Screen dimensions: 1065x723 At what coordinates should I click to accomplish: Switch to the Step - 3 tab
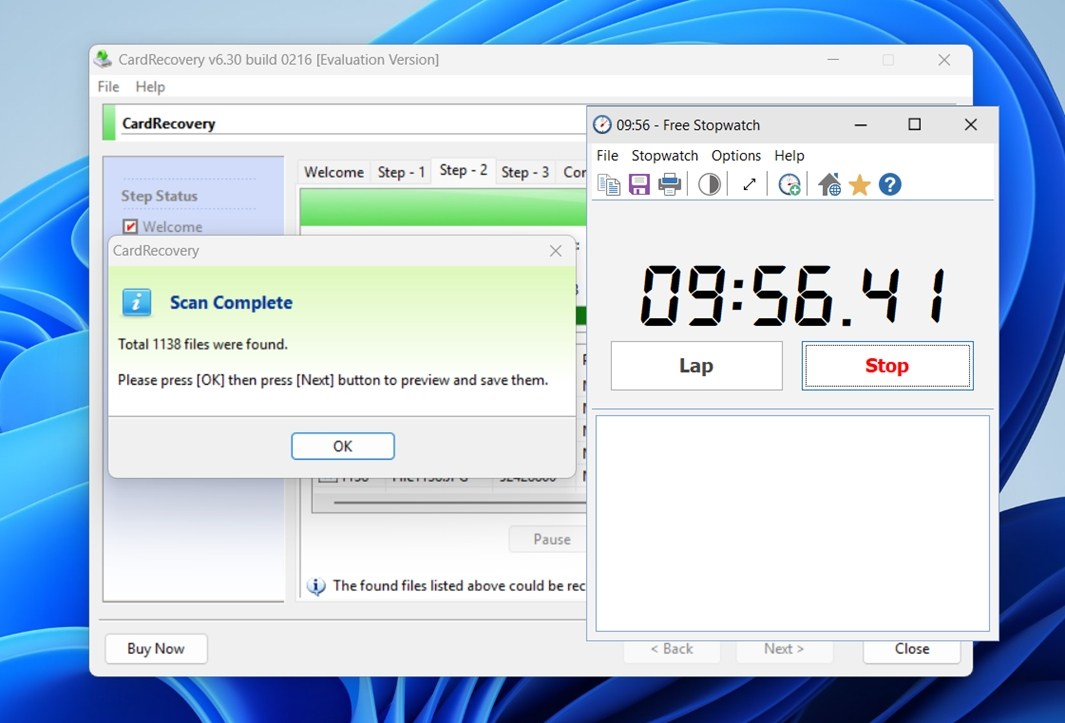click(x=525, y=171)
